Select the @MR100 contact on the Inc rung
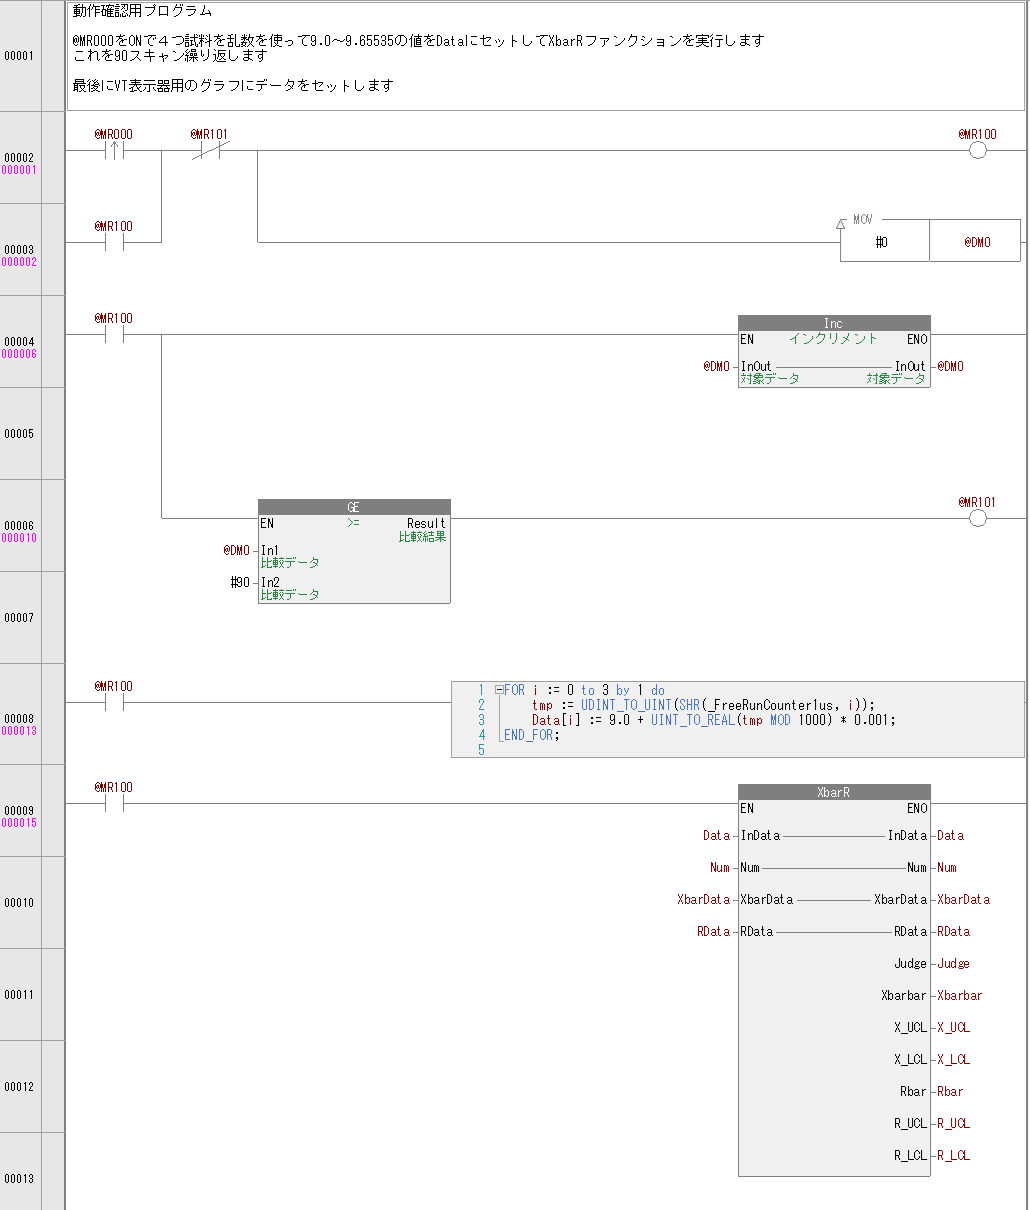The width and height of the screenshot is (1030, 1210). pyautogui.click(x=114, y=335)
